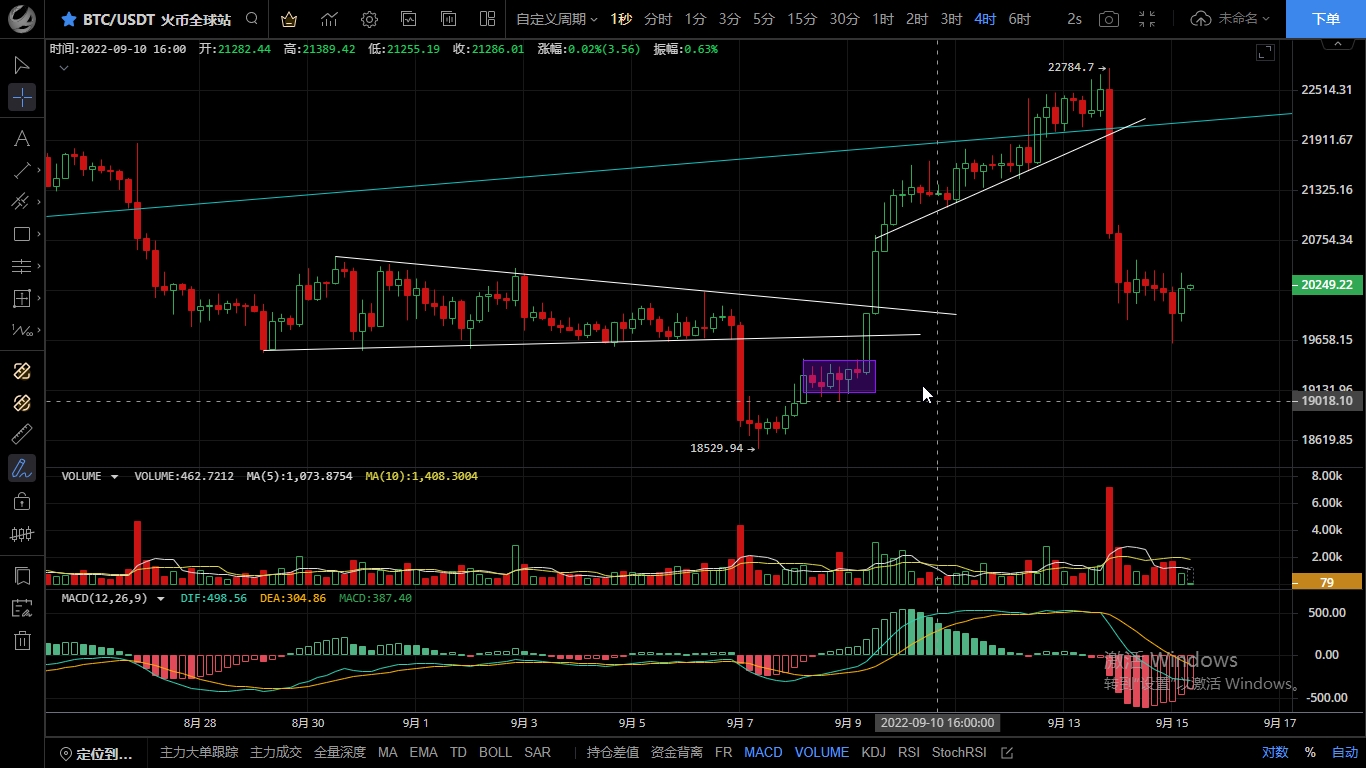Click the 对数 log scale button
Viewport: 1366px width, 768px height.
pyautogui.click(x=1274, y=753)
